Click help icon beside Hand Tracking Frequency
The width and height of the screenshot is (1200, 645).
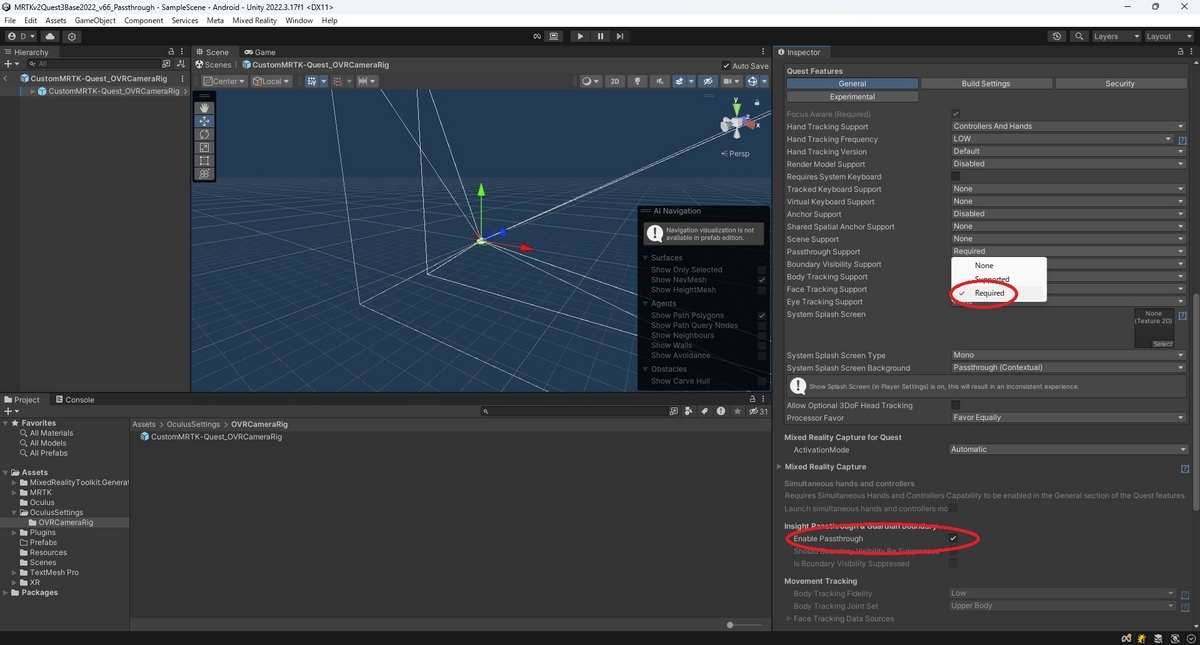pyautogui.click(x=1182, y=140)
